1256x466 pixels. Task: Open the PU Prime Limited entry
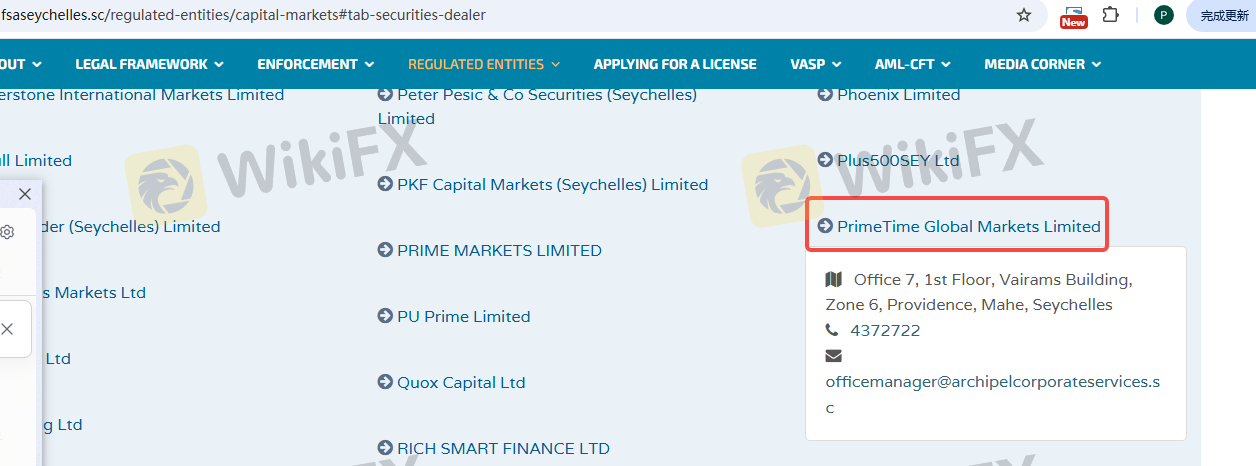point(463,316)
